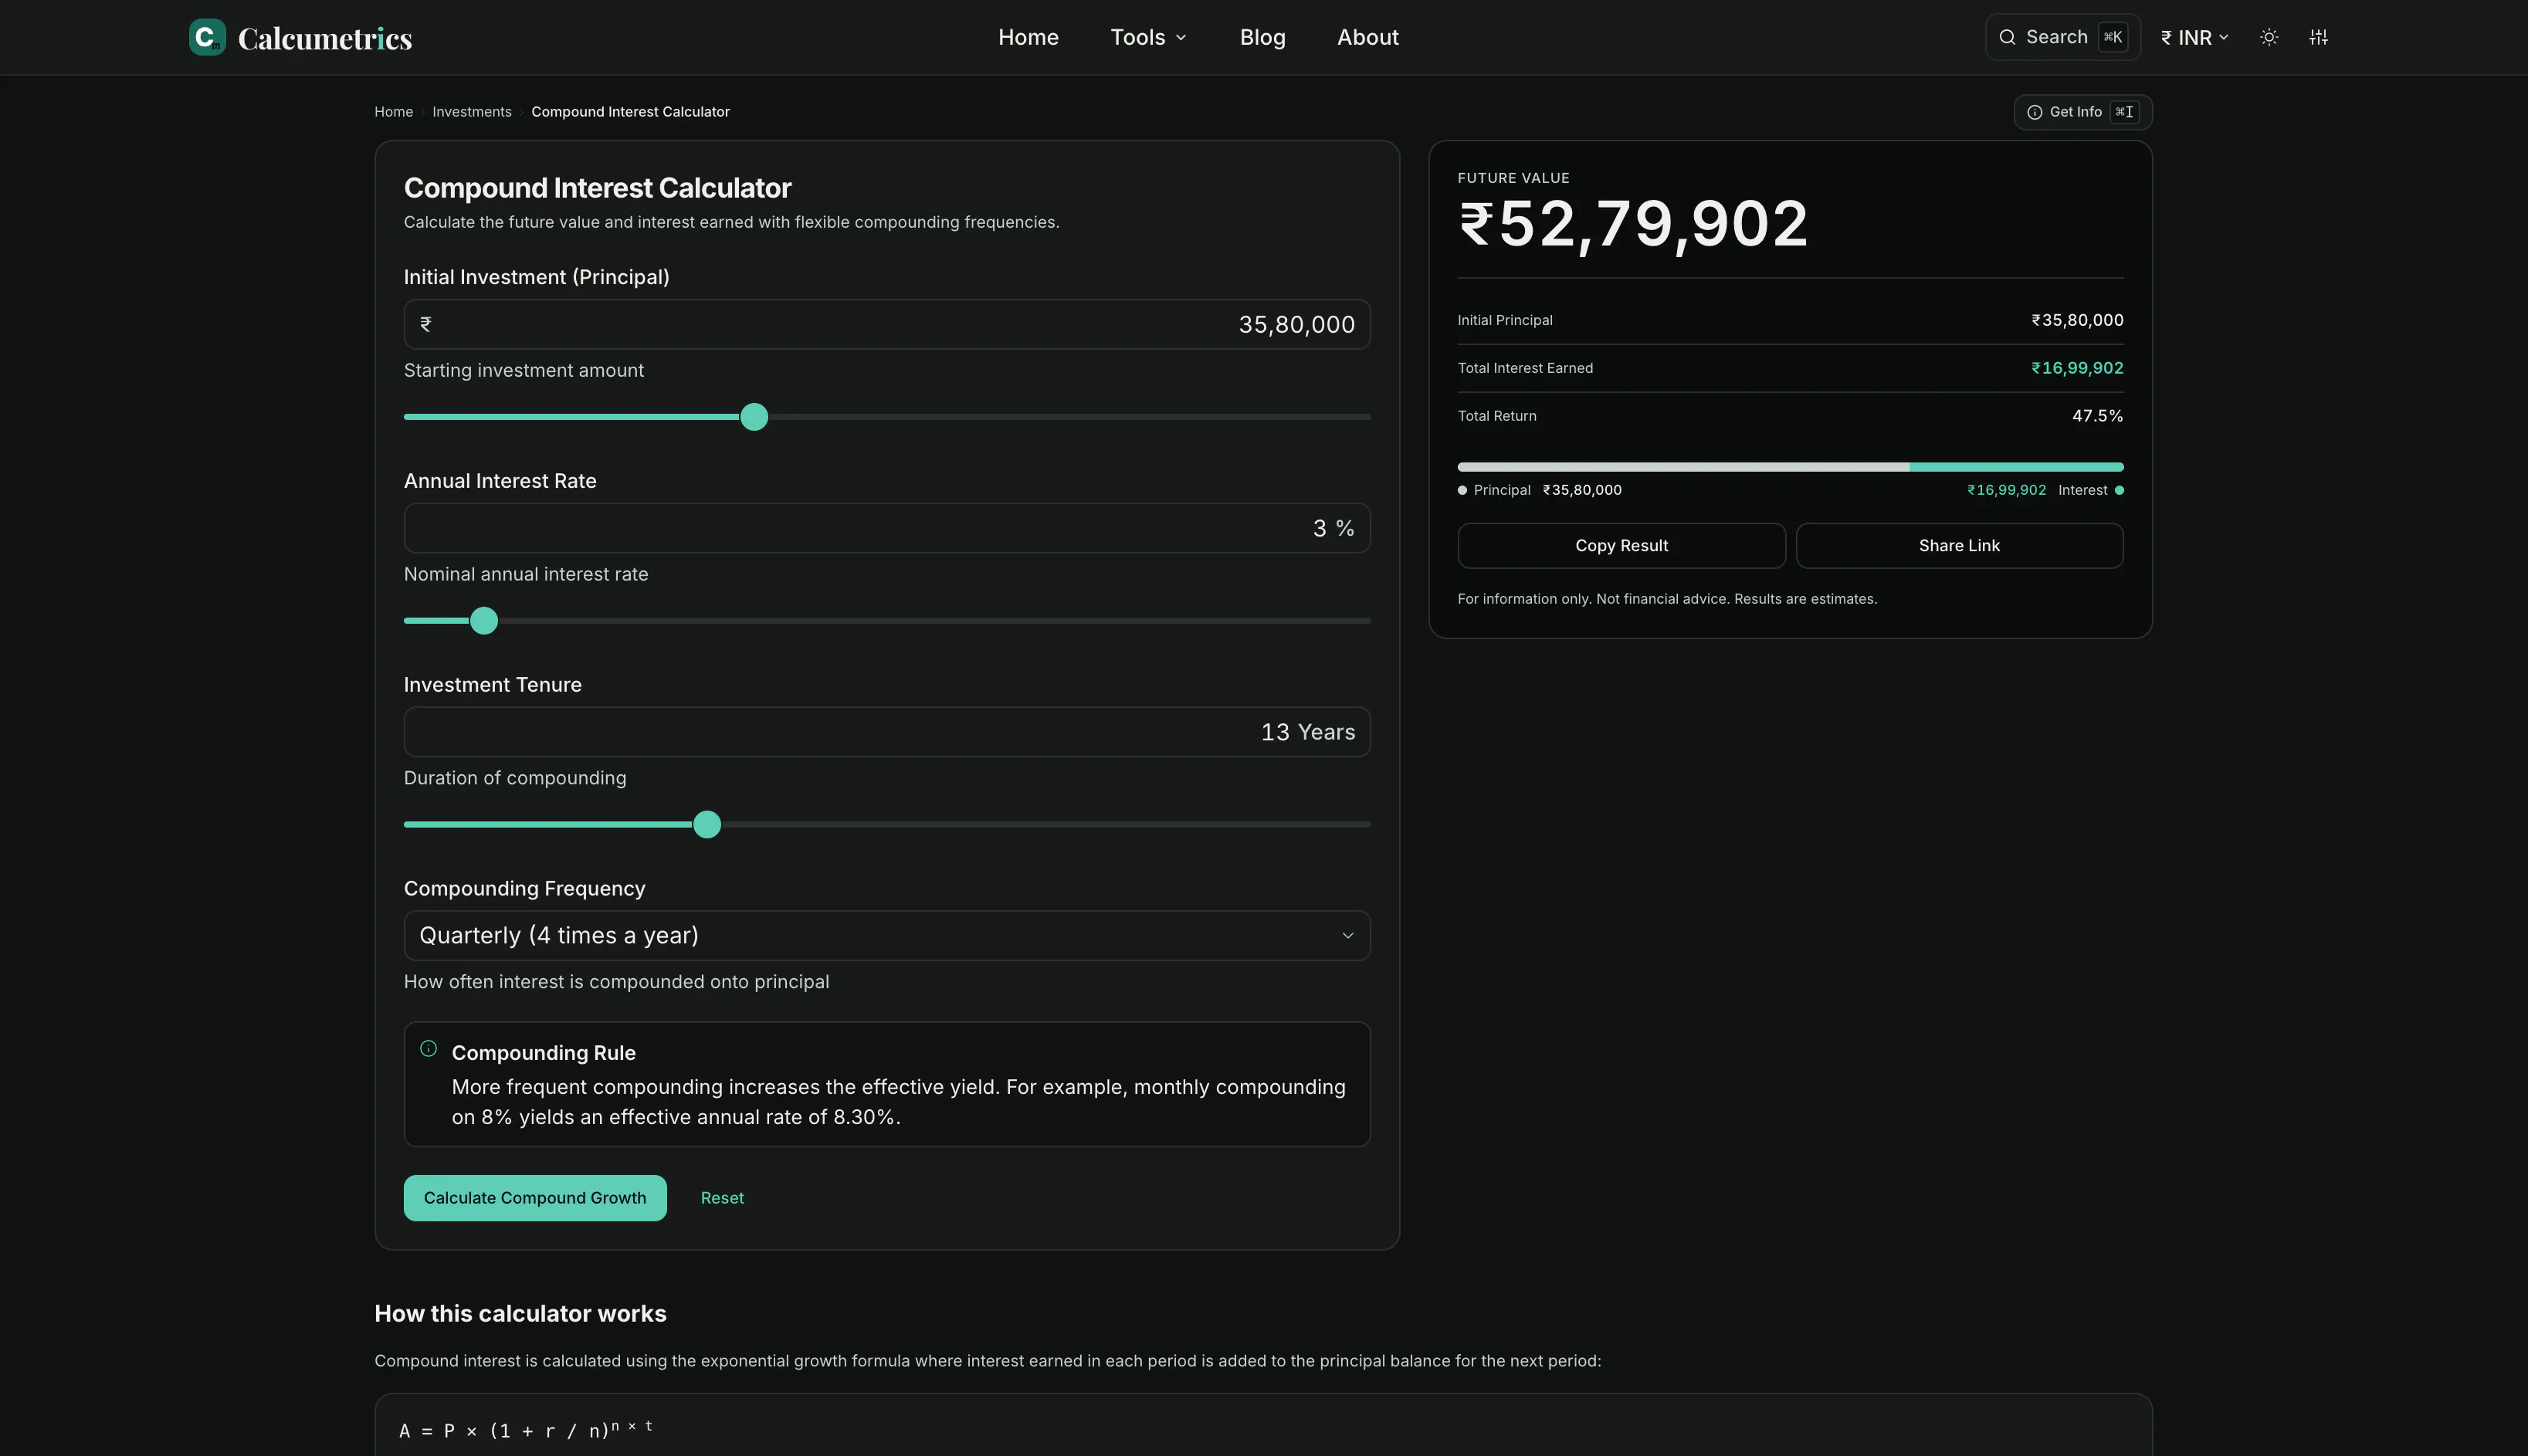
Task: Click the Compound Interest Calculator breadcrumb
Action: 630,112
